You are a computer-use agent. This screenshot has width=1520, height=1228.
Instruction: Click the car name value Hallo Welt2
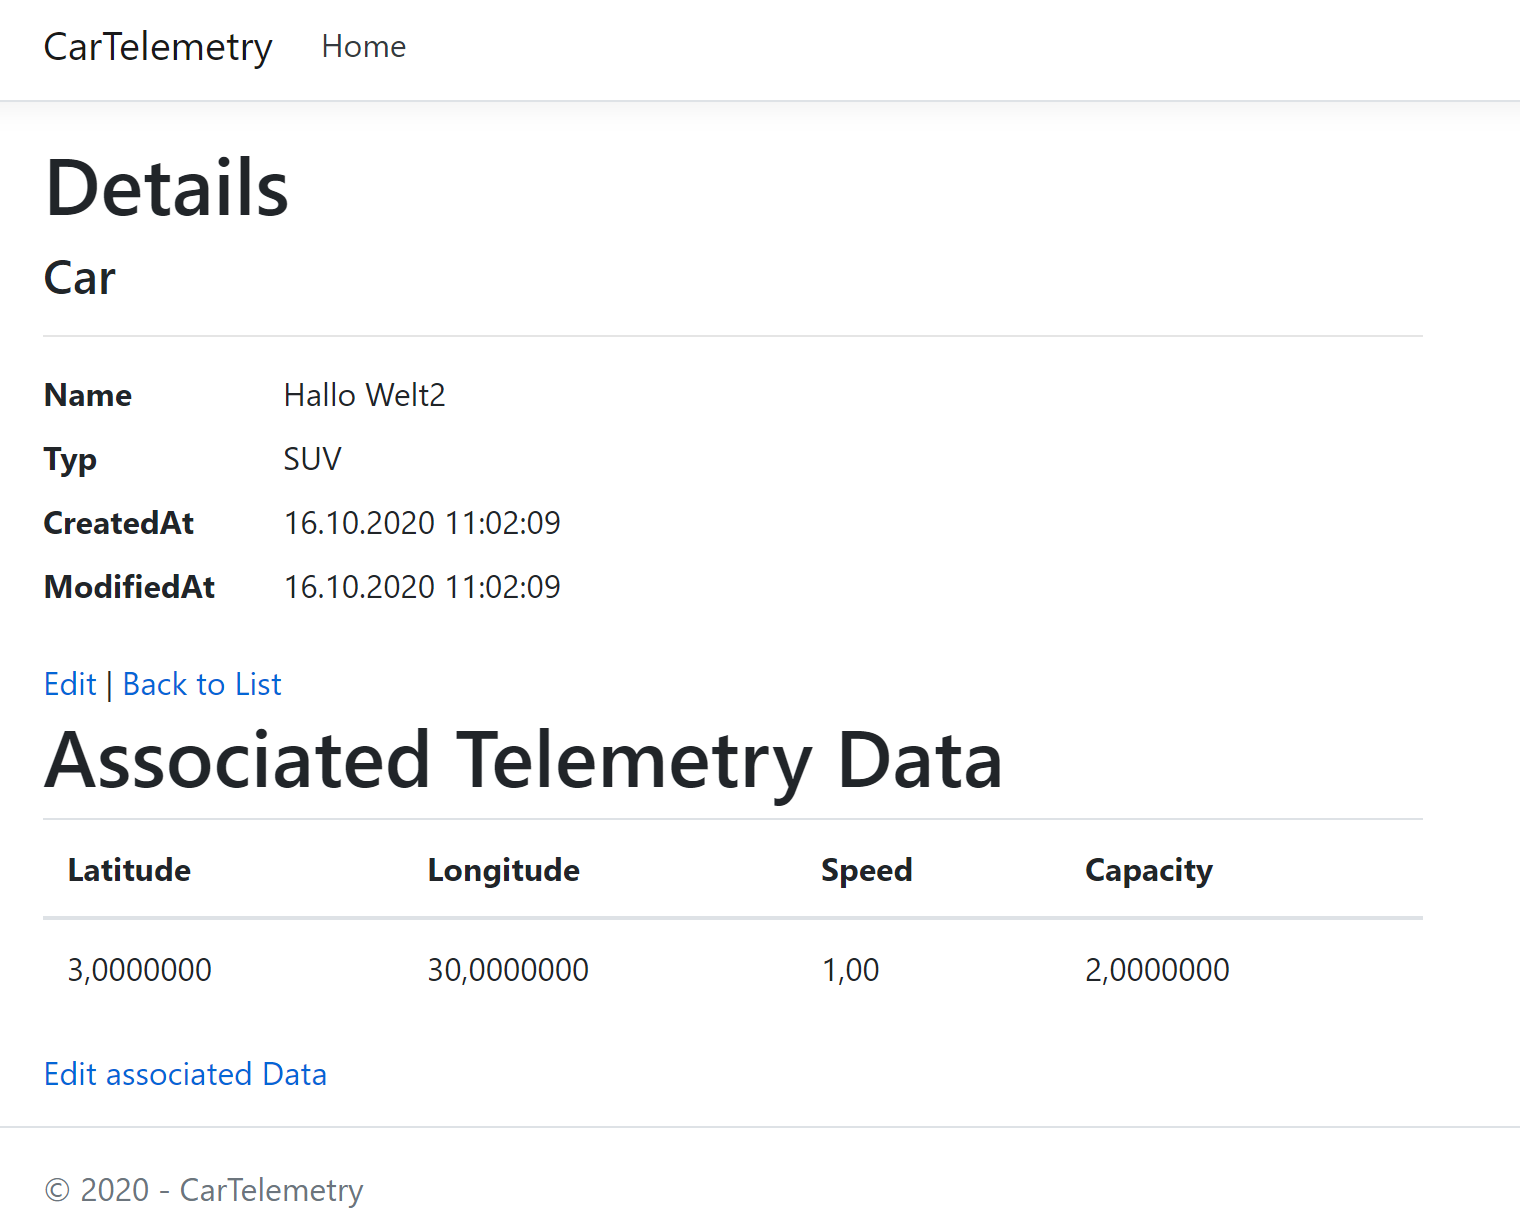coord(364,395)
